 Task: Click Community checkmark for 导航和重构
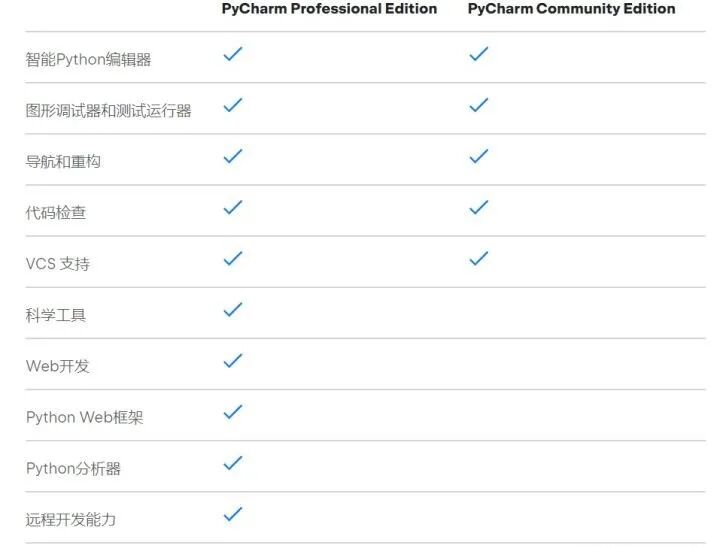[478, 156]
